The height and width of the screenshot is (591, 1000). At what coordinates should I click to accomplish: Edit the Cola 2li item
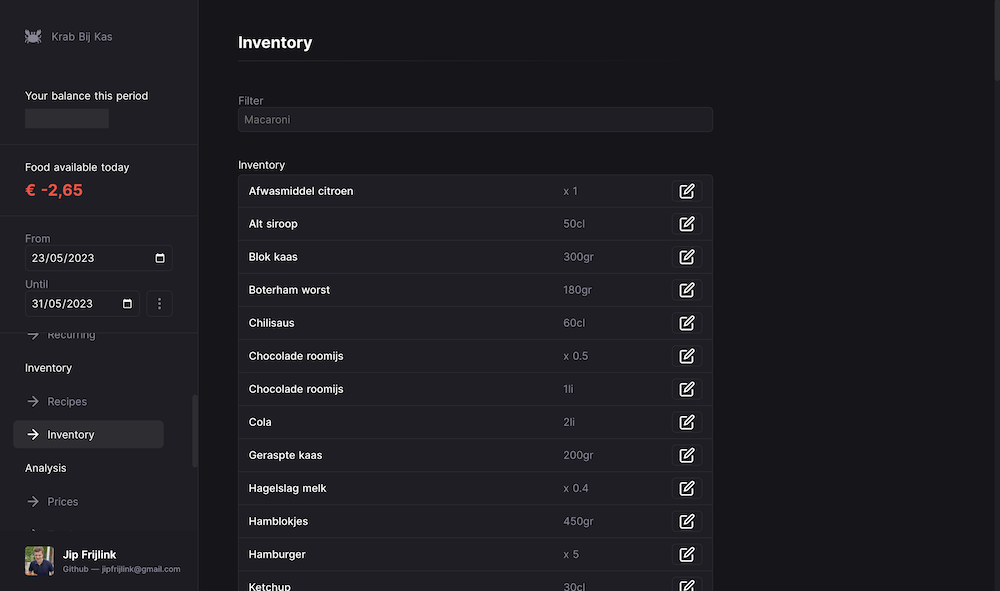click(686, 422)
